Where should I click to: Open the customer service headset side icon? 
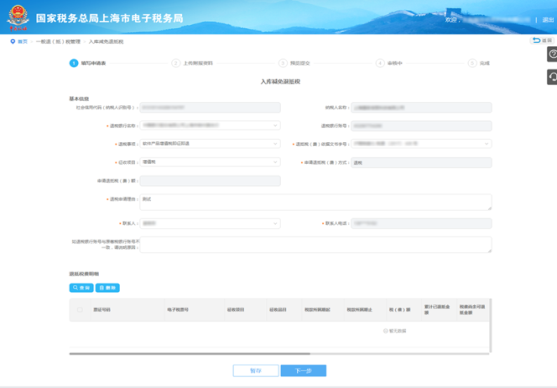552,77
